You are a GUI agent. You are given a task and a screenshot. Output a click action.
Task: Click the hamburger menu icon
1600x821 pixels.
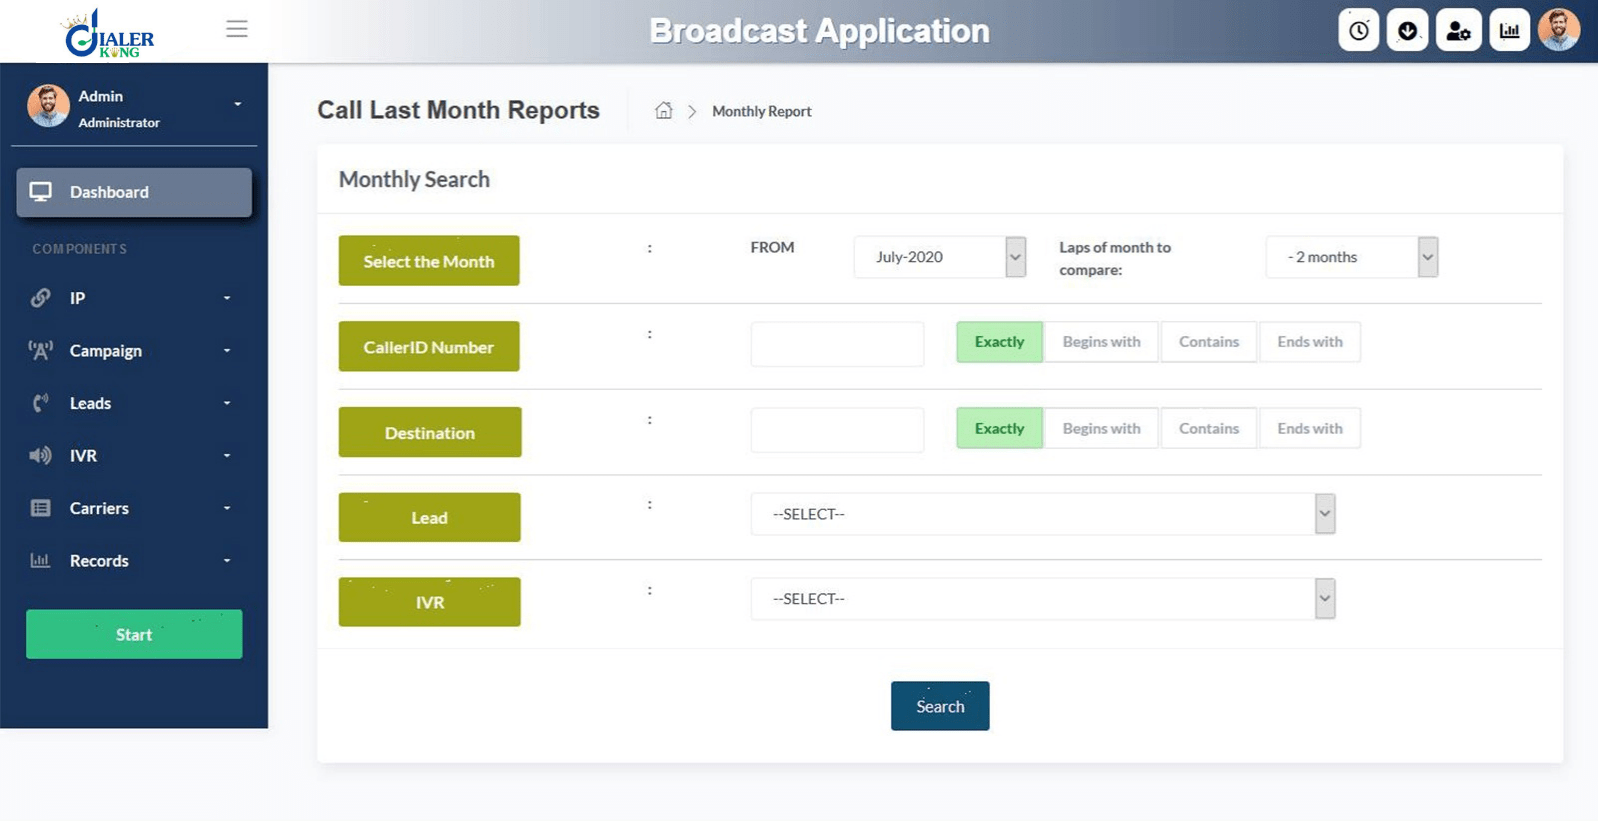coord(236,29)
